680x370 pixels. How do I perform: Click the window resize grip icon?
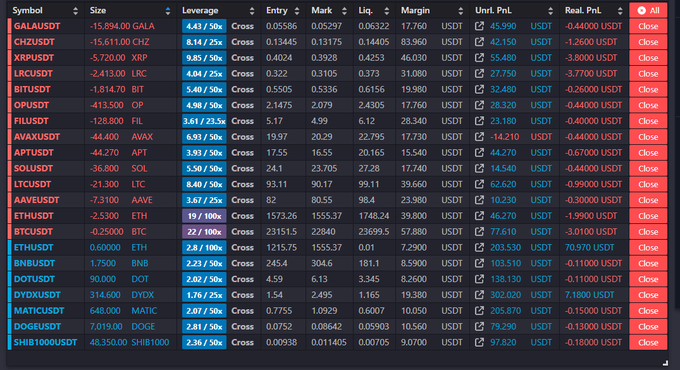point(665,363)
